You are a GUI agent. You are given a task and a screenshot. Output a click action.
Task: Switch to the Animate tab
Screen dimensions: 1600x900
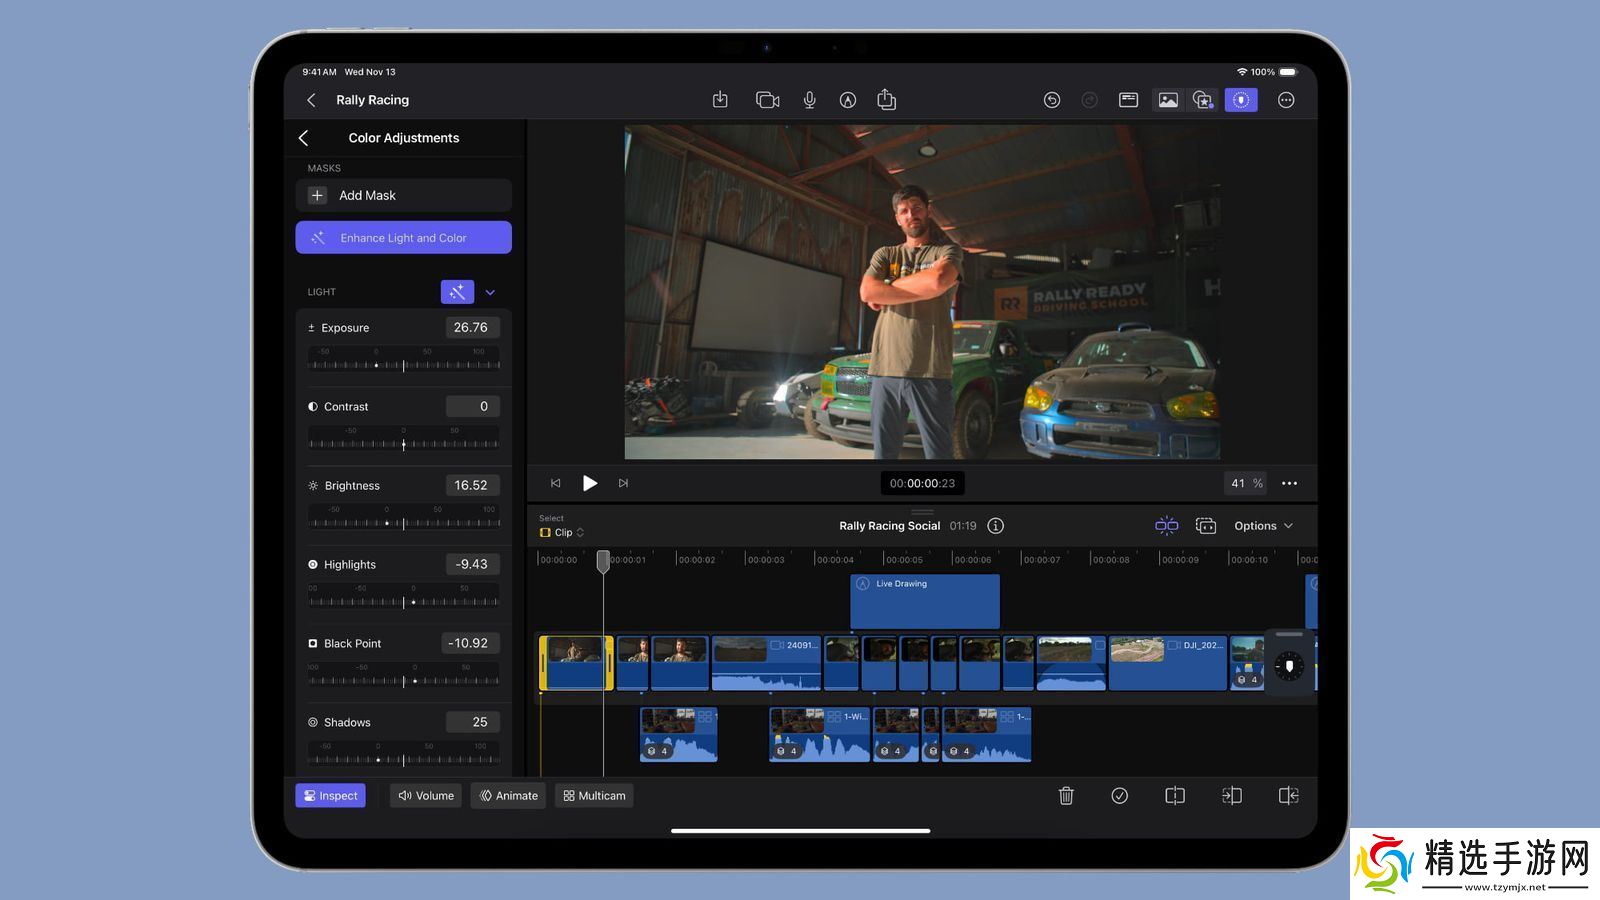tap(508, 796)
